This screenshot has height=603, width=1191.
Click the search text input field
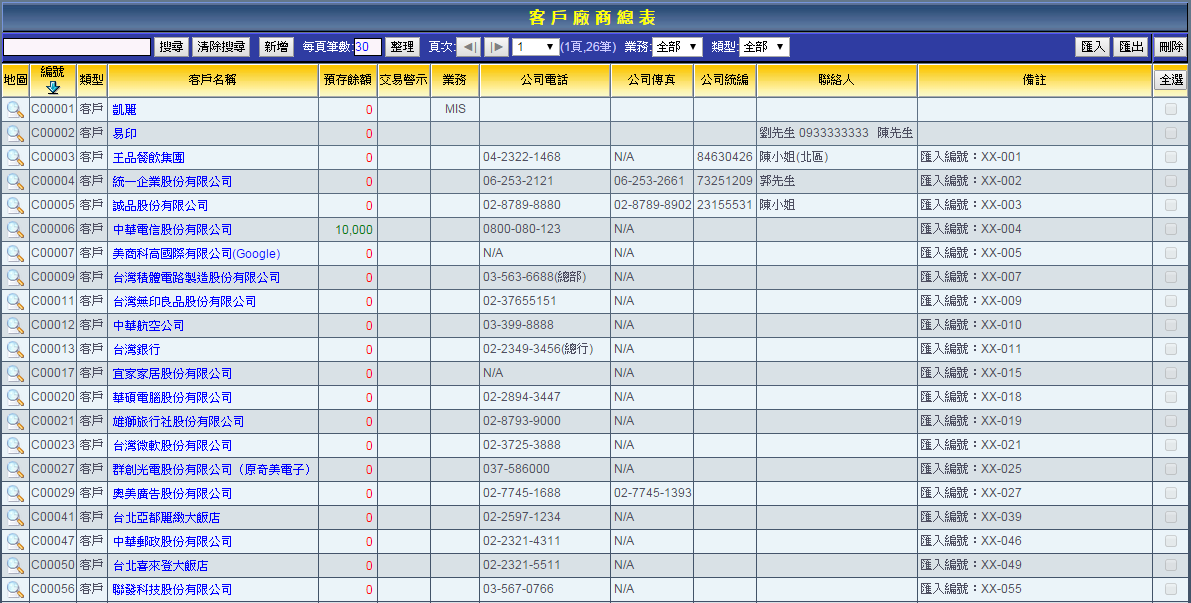[77, 47]
